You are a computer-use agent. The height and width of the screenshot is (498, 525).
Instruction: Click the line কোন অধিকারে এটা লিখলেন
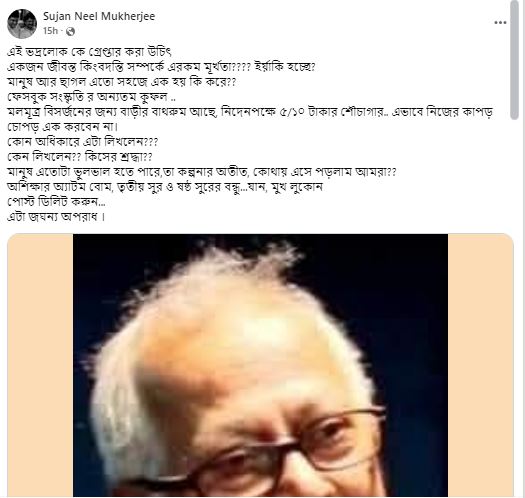coord(83,142)
